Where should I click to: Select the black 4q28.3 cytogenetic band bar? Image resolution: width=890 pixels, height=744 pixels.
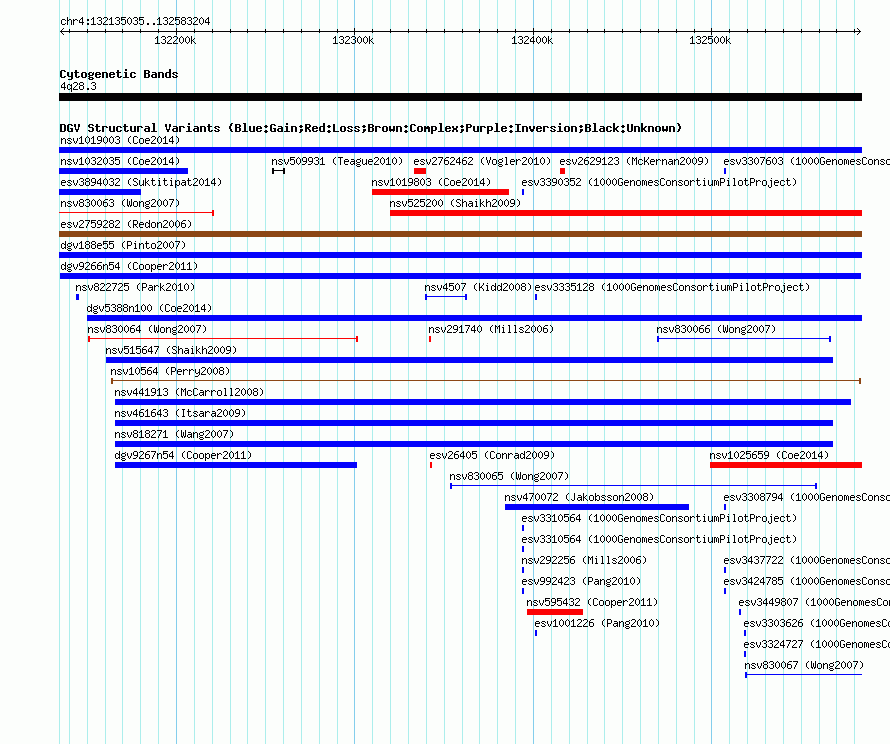460,97
